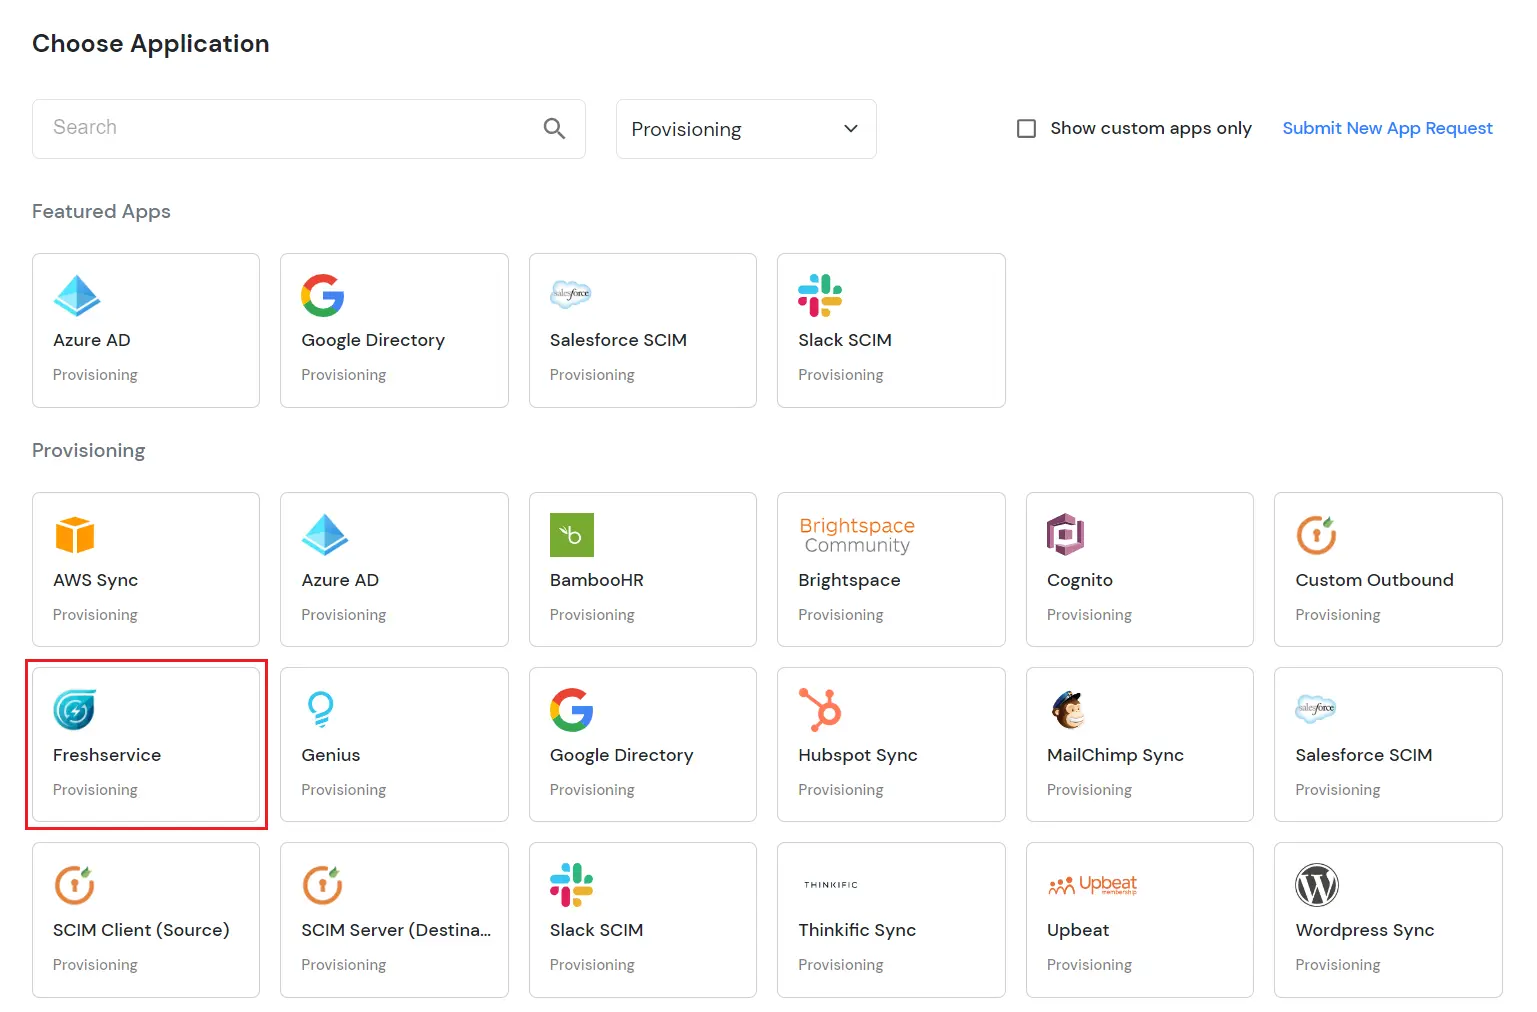Screen dimensions: 1537x1012
Task: Select the Freshservice app card
Action: point(146,744)
